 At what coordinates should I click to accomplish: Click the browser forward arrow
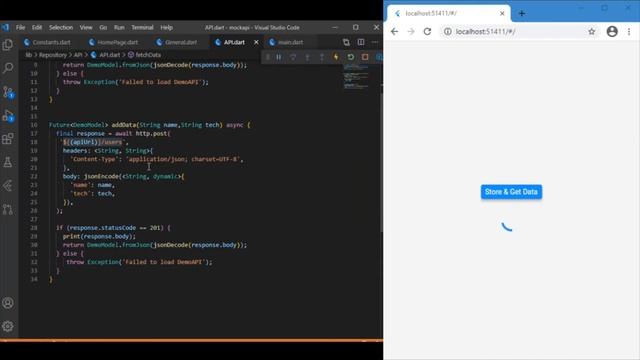pyautogui.click(x=411, y=31)
